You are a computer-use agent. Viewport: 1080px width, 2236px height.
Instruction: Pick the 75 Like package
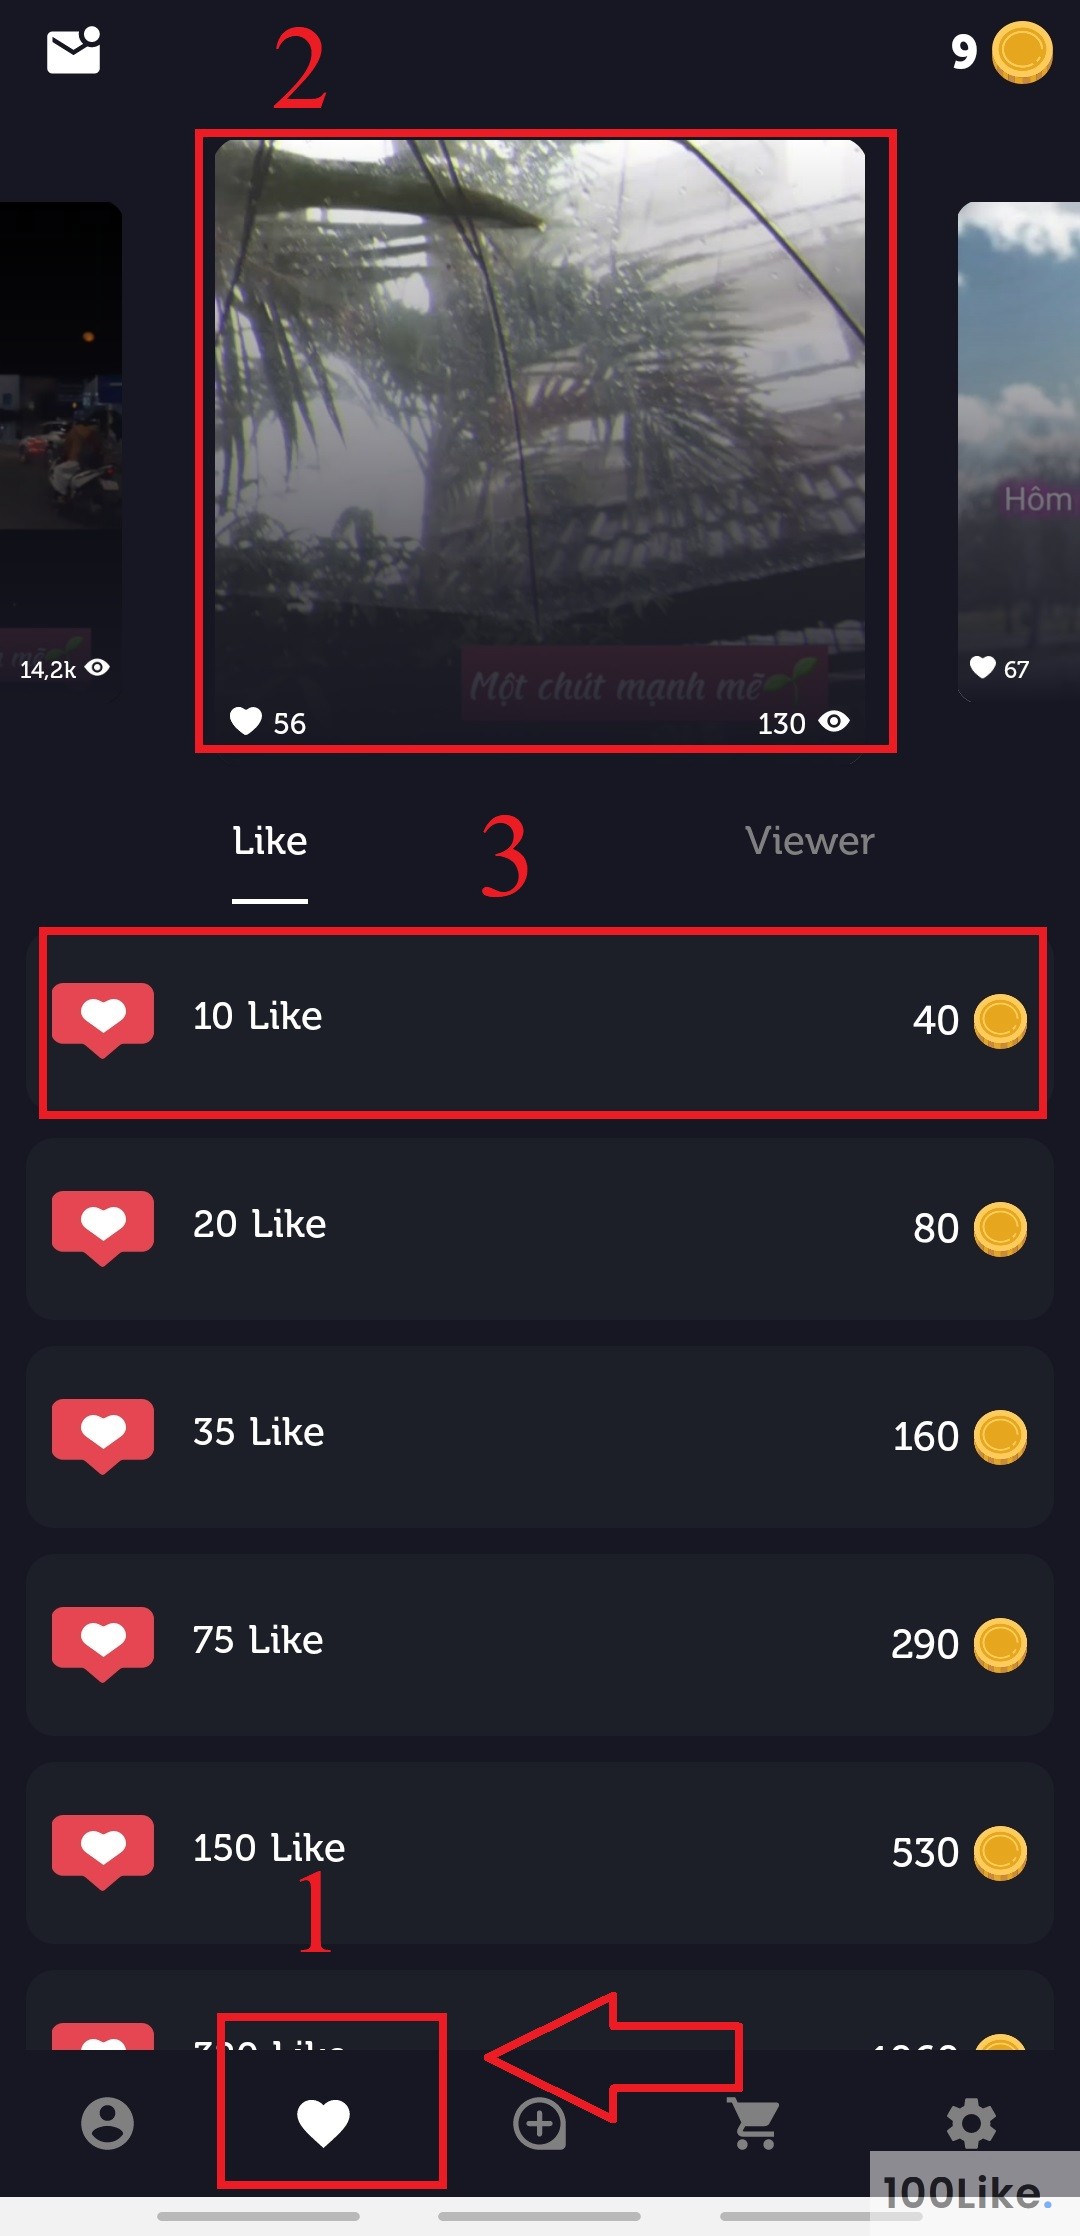pyautogui.click(x=540, y=1645)
